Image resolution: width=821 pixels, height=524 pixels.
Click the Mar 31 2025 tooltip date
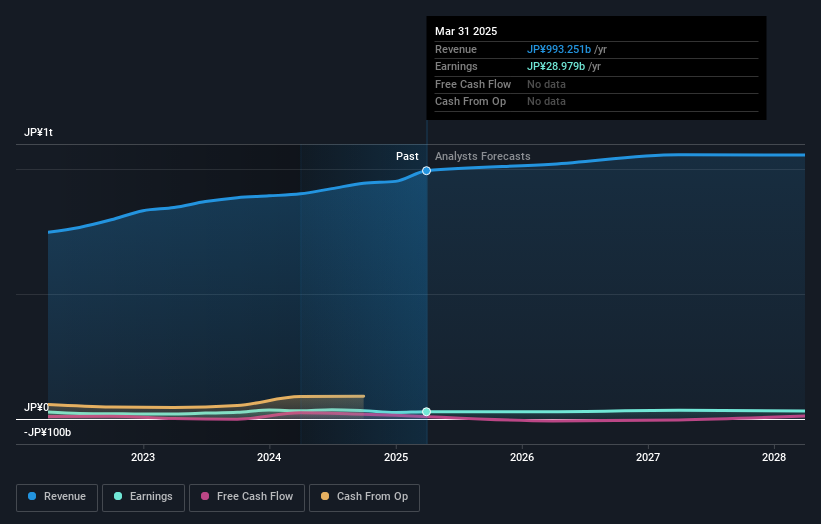466,31
